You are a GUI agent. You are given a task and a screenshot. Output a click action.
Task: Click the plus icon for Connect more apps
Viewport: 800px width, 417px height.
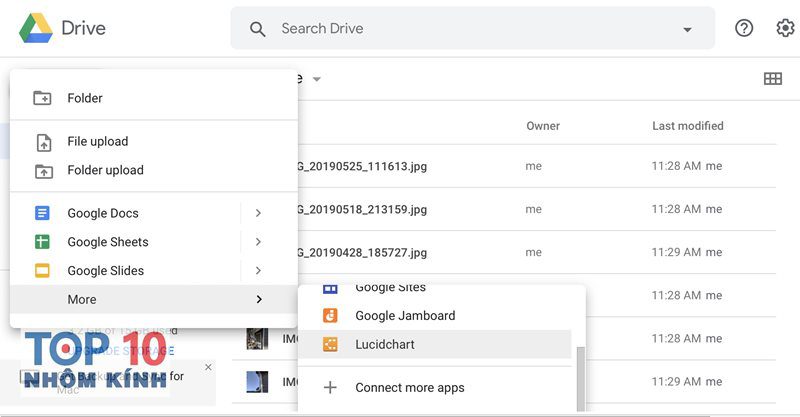pyautogui.click(x=330, y=387)
